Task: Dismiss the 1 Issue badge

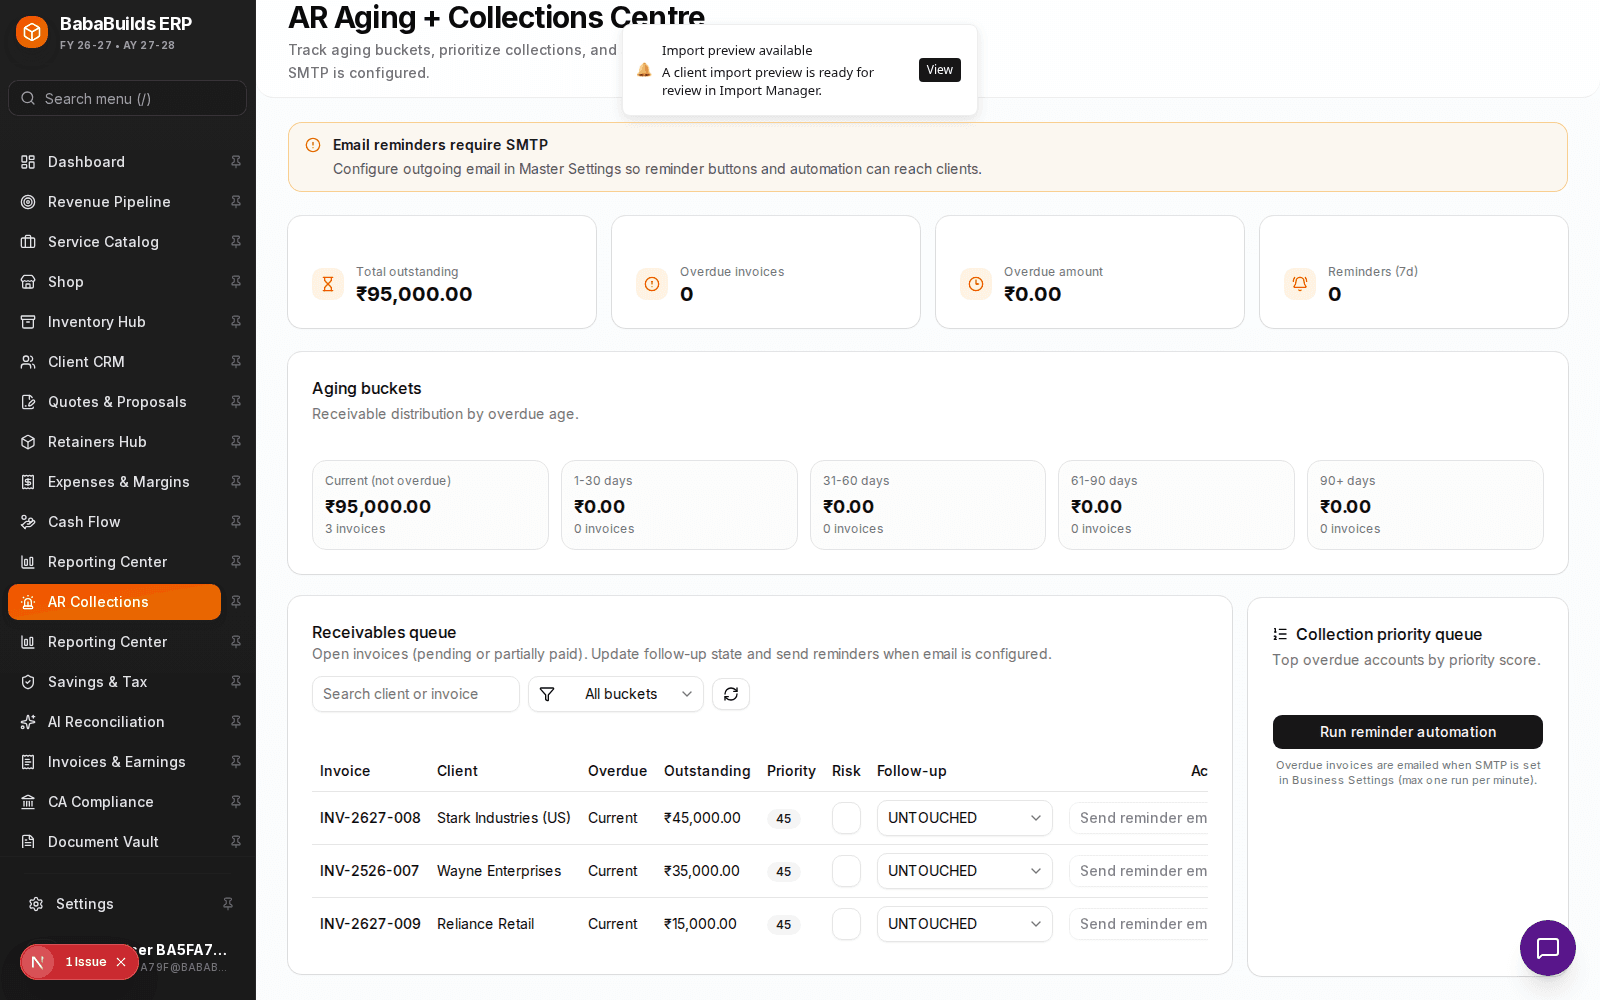Action: point(121,962)
